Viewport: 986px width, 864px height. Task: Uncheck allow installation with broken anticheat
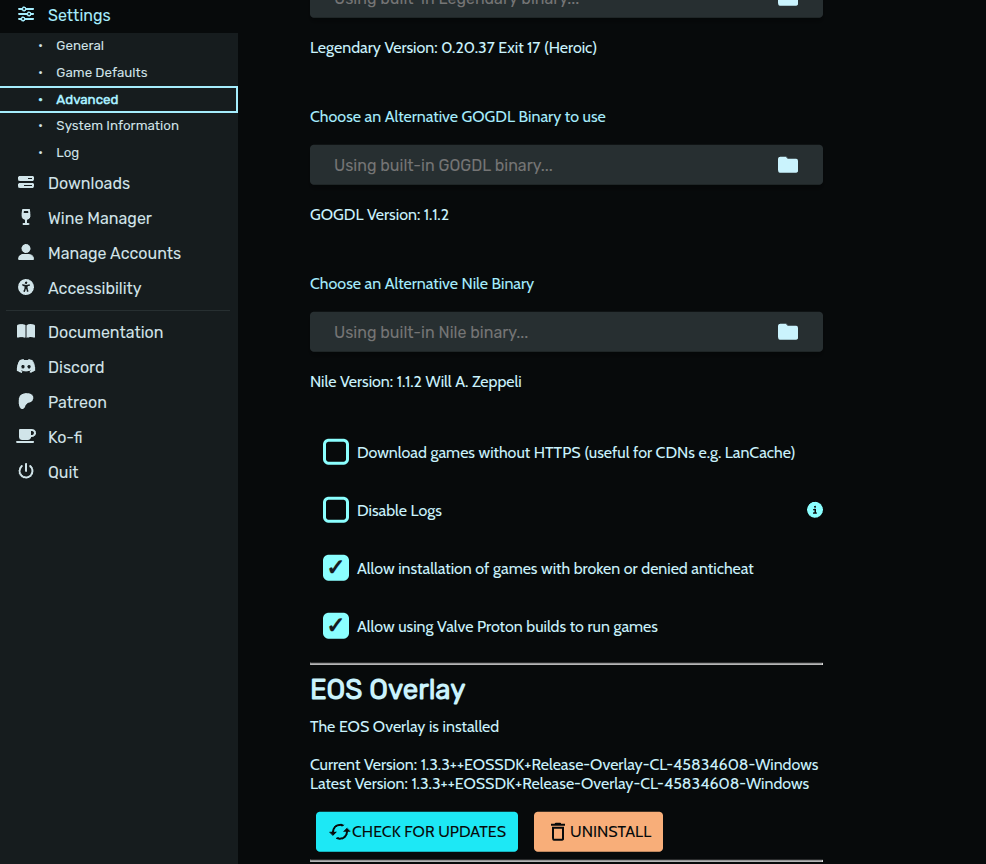(x=336, y=568)
